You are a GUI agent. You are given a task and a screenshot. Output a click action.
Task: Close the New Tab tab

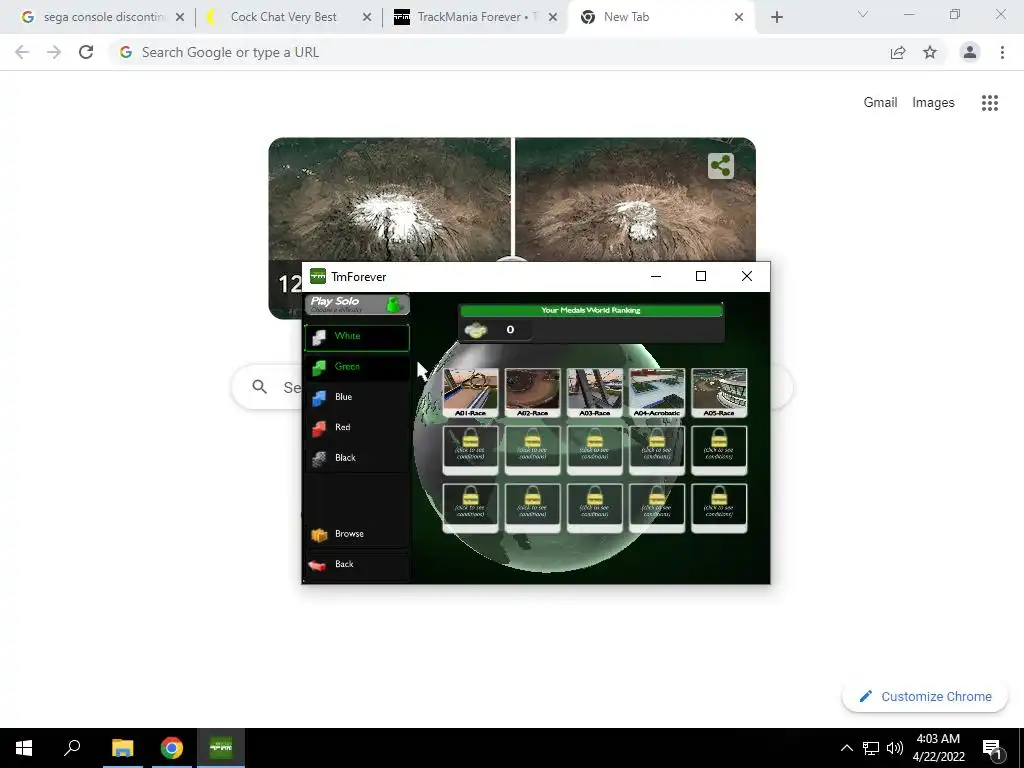coord(739,17)
